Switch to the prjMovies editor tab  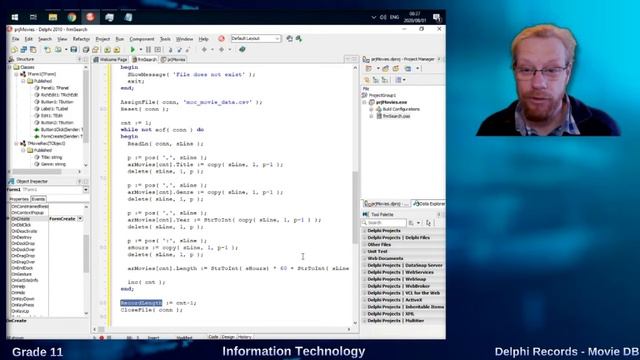tap(174, 60)
